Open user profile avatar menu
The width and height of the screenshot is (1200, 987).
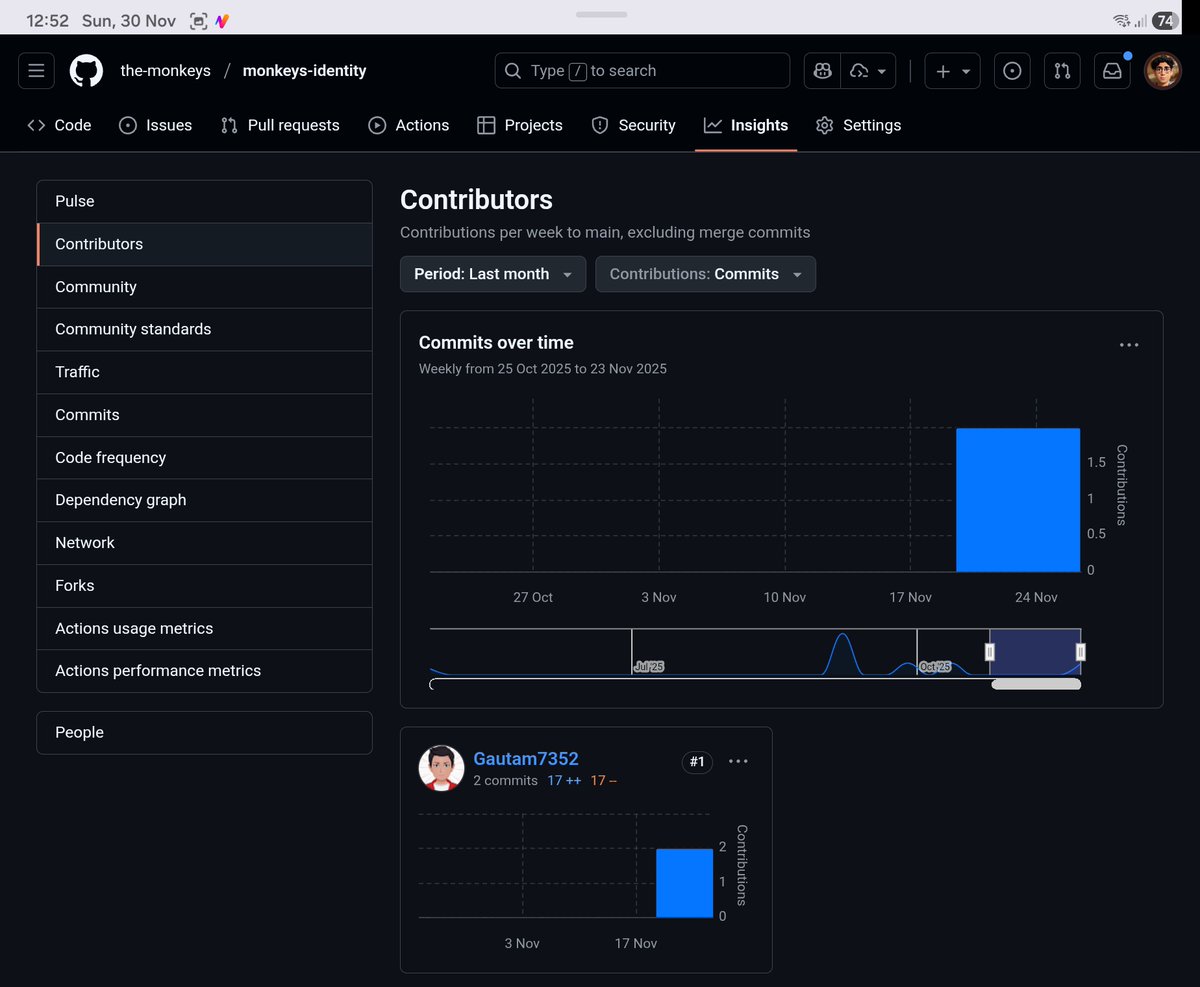(1163, 71)
